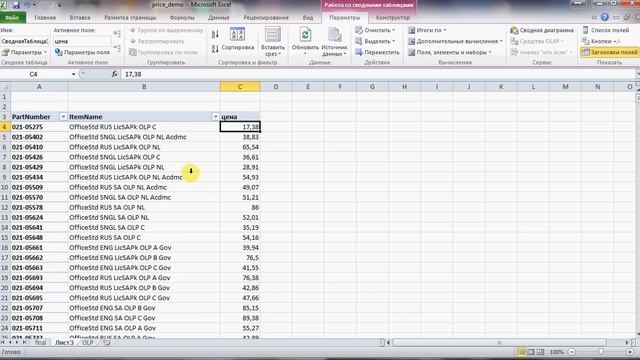Viewport: 640px width, 360px height.
Task: Switch to Normal view in the status bar
Action: pyautogui.click(x=522, y=351)
